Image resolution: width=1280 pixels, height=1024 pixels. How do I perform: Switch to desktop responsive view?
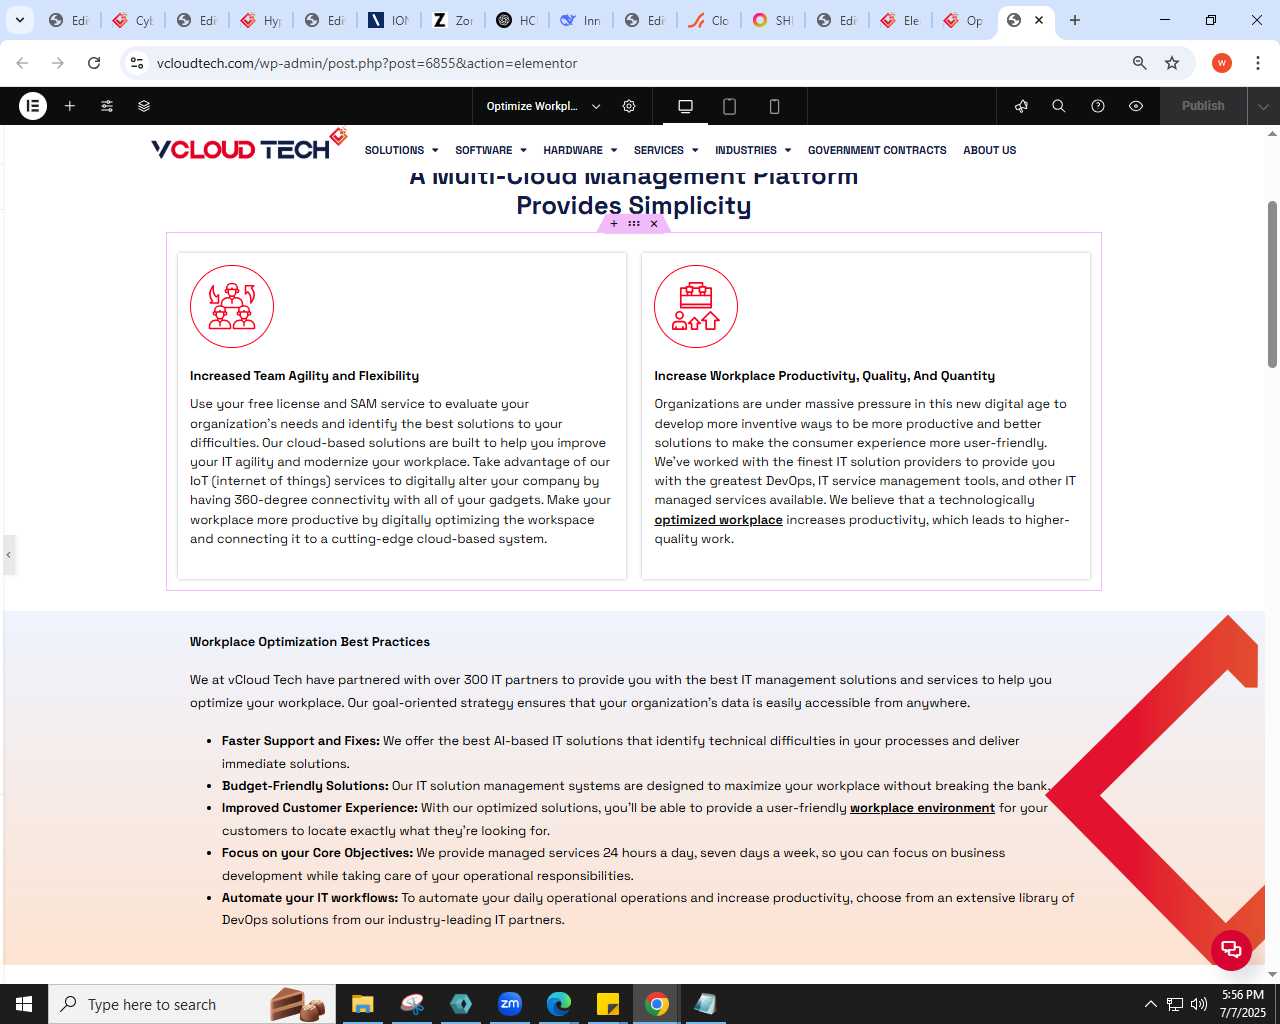pyautogui.click(x=685, y=106)
